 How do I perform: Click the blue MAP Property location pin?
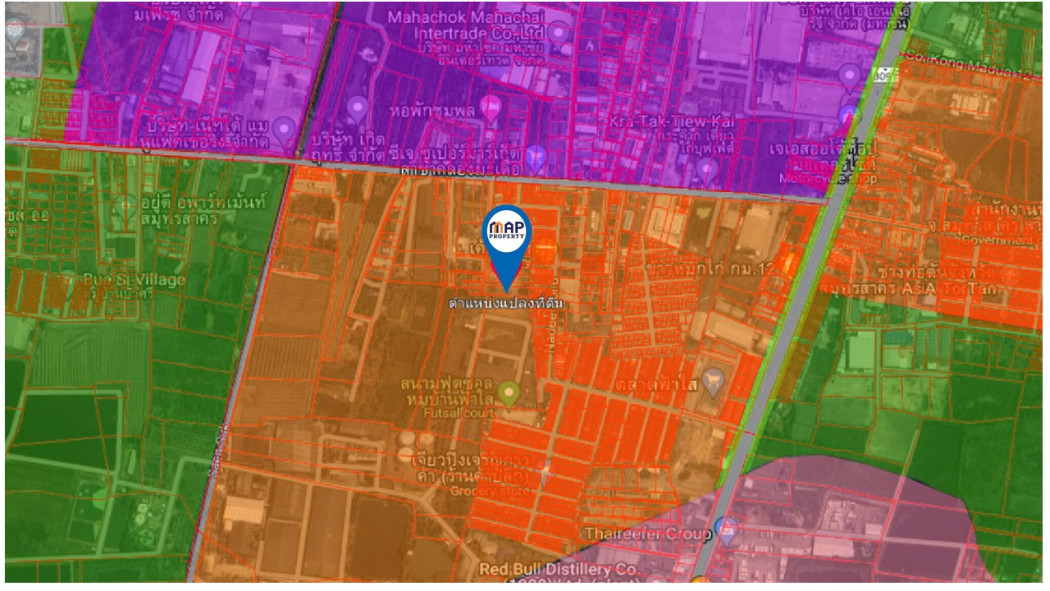tap(506, 248)
